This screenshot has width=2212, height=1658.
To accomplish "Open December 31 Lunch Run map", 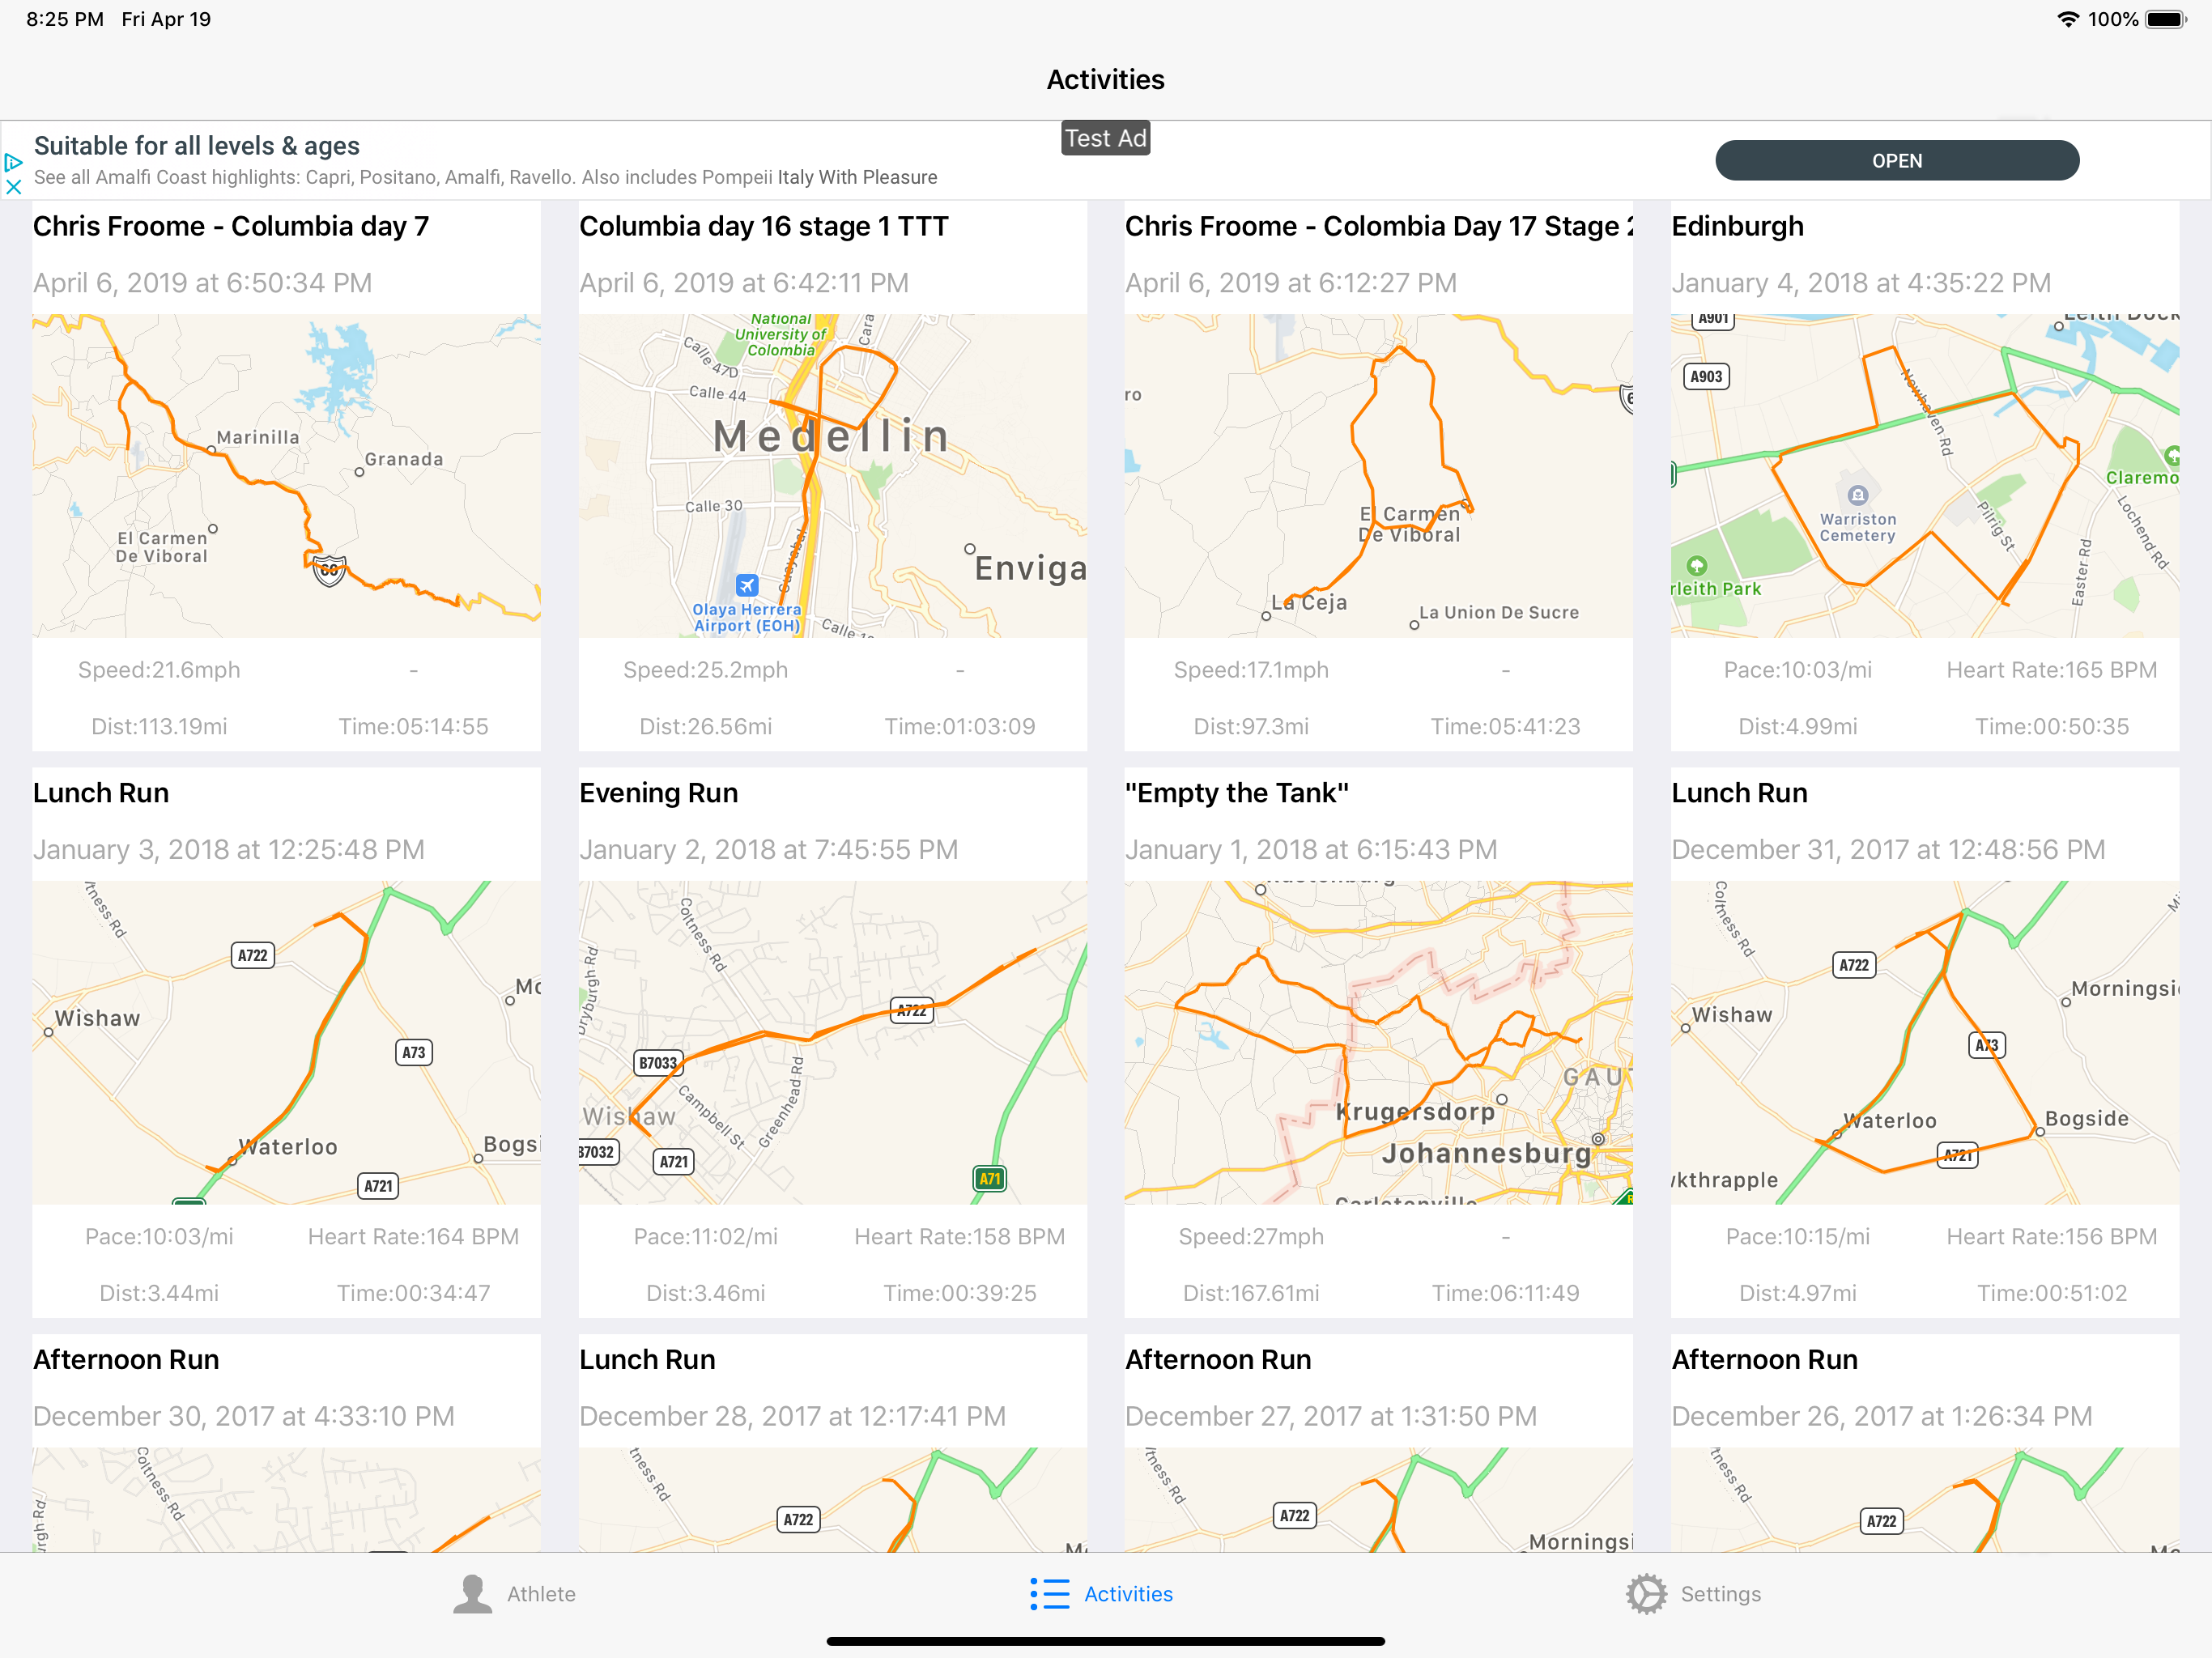I will point(1924,1042).
